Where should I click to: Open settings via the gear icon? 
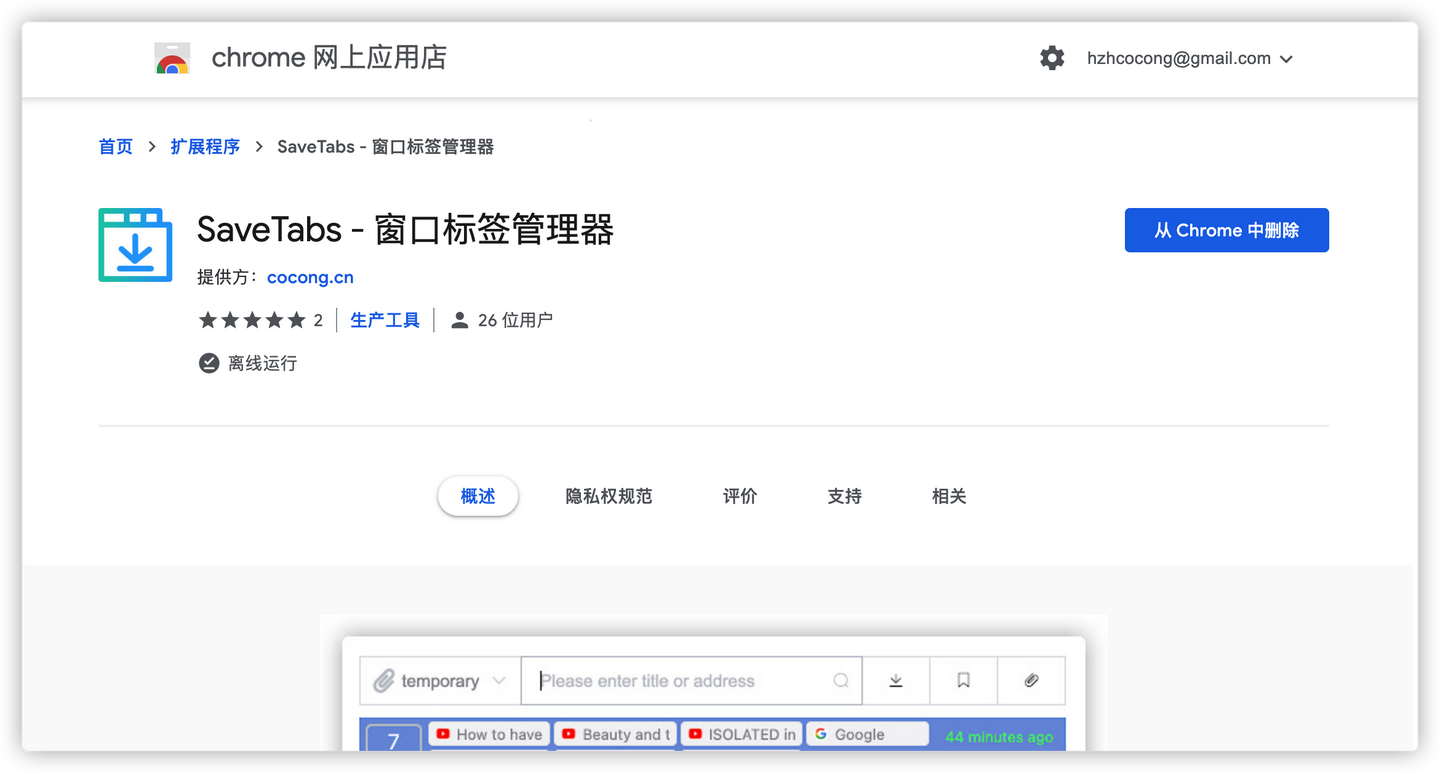[1052, 58]
